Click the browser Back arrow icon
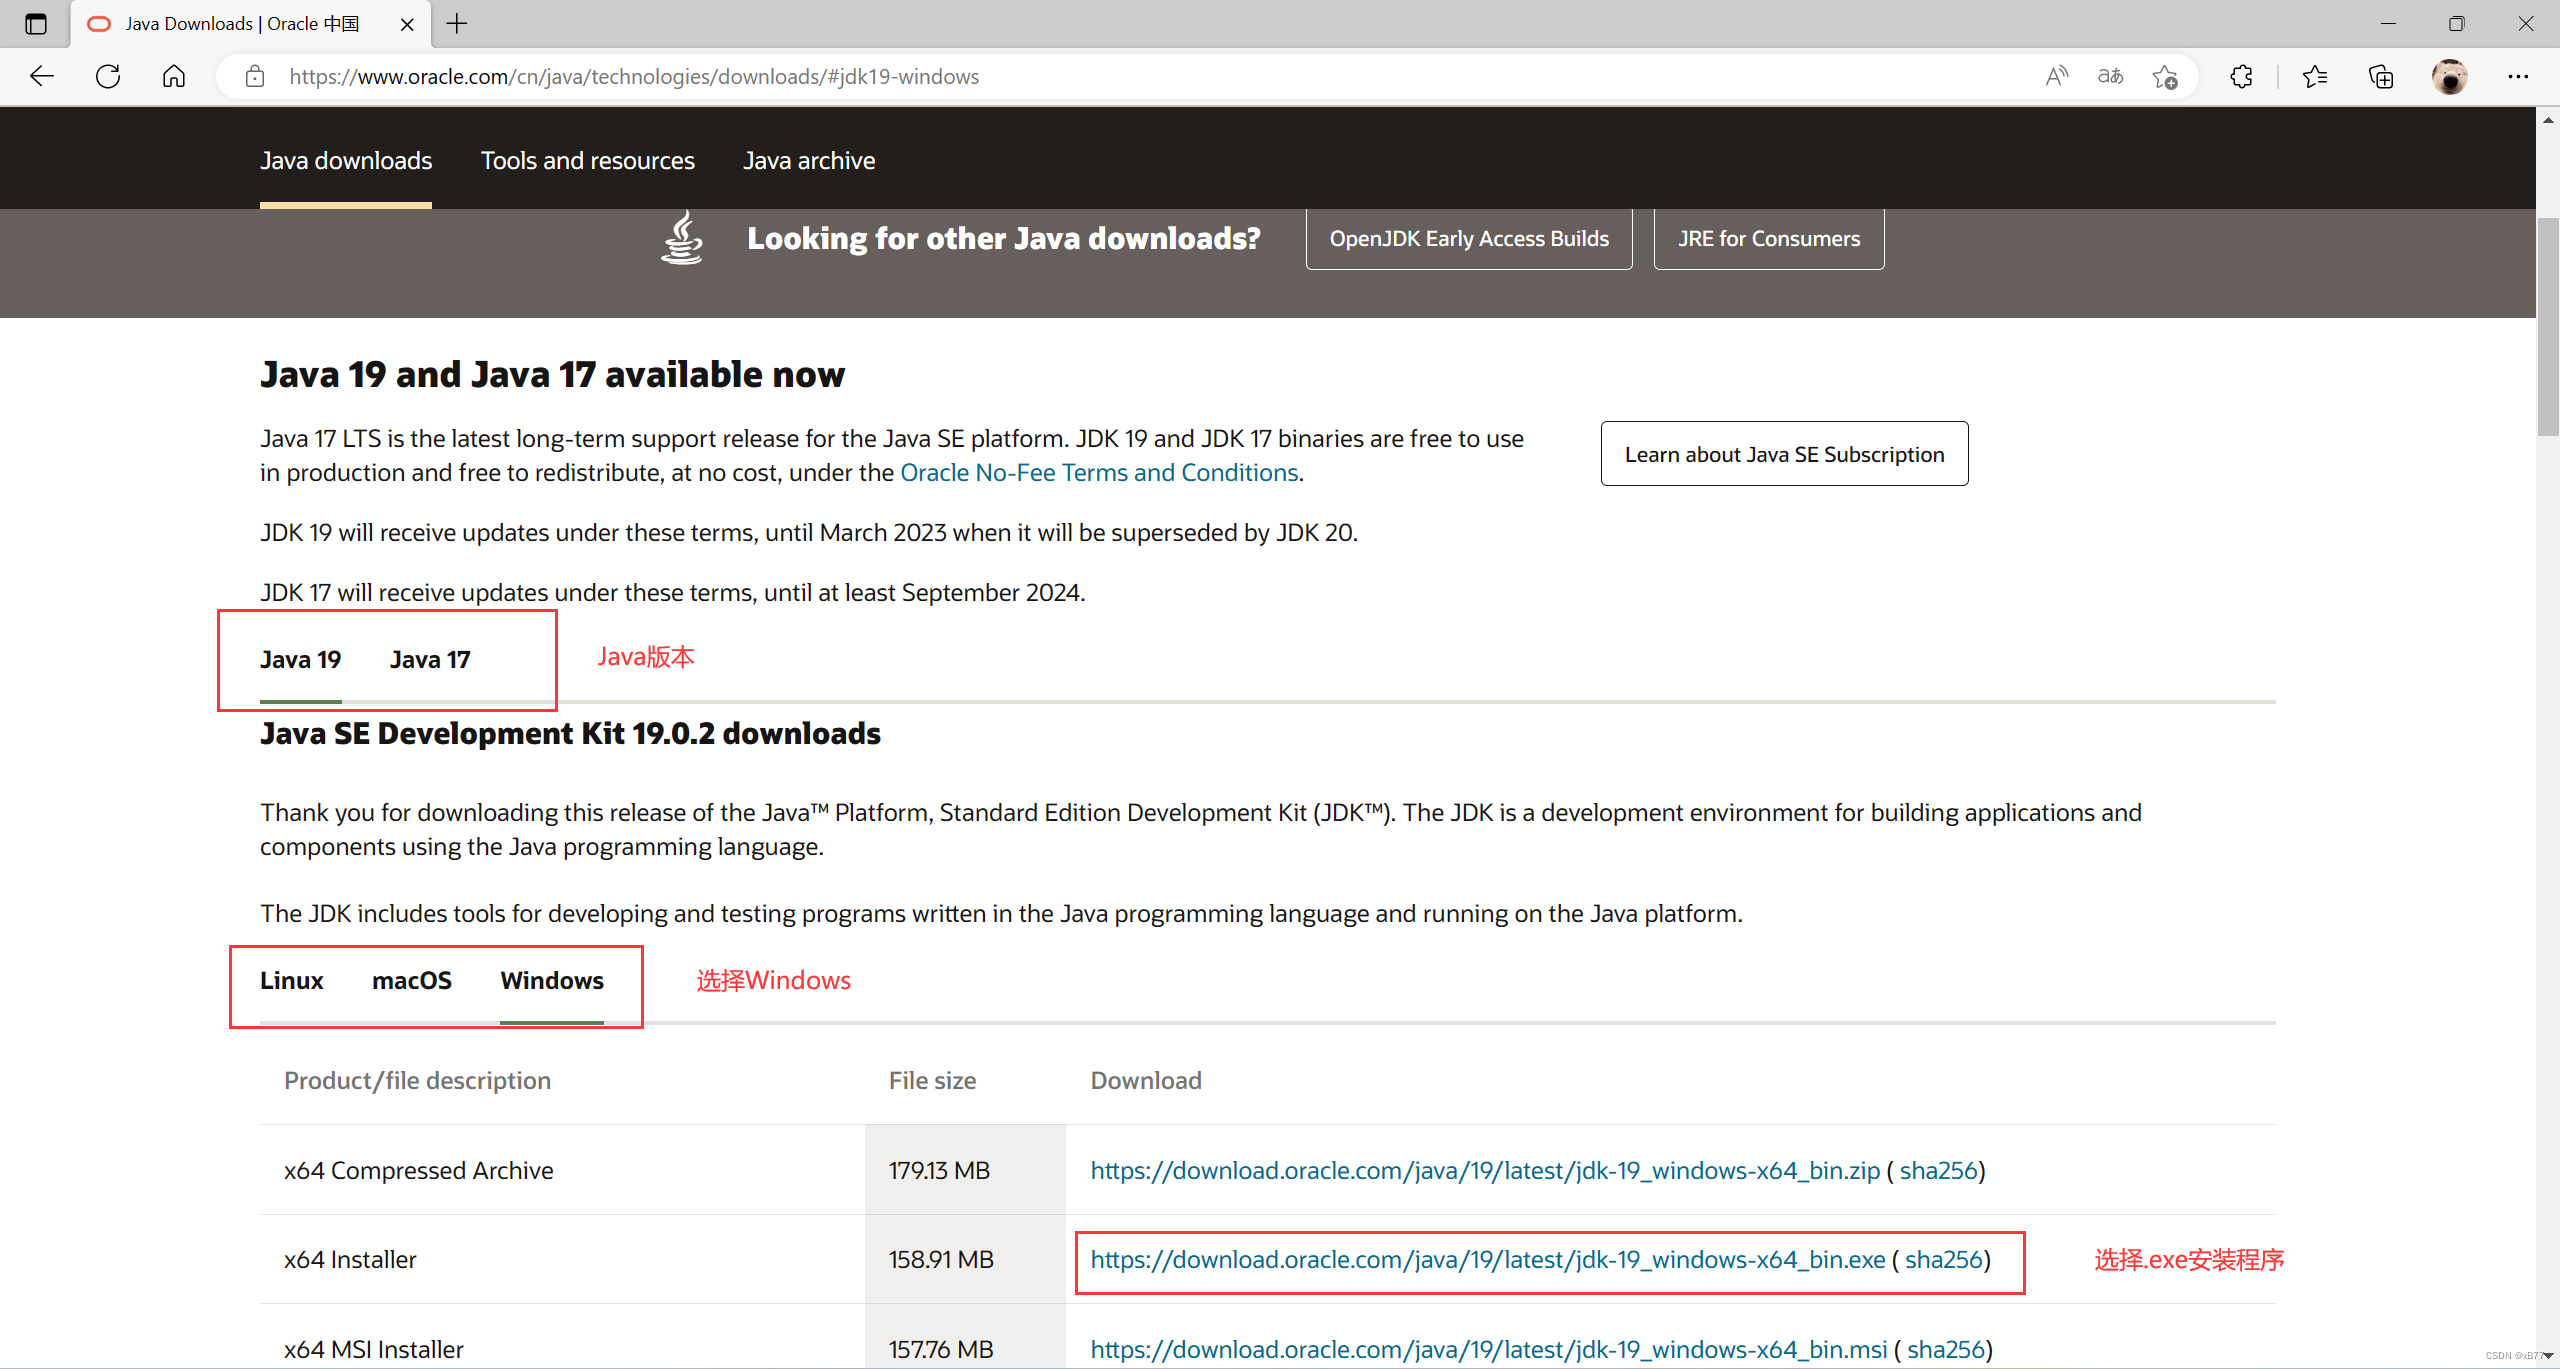Screen dimensions: 2560x1369 pos(42,76)
